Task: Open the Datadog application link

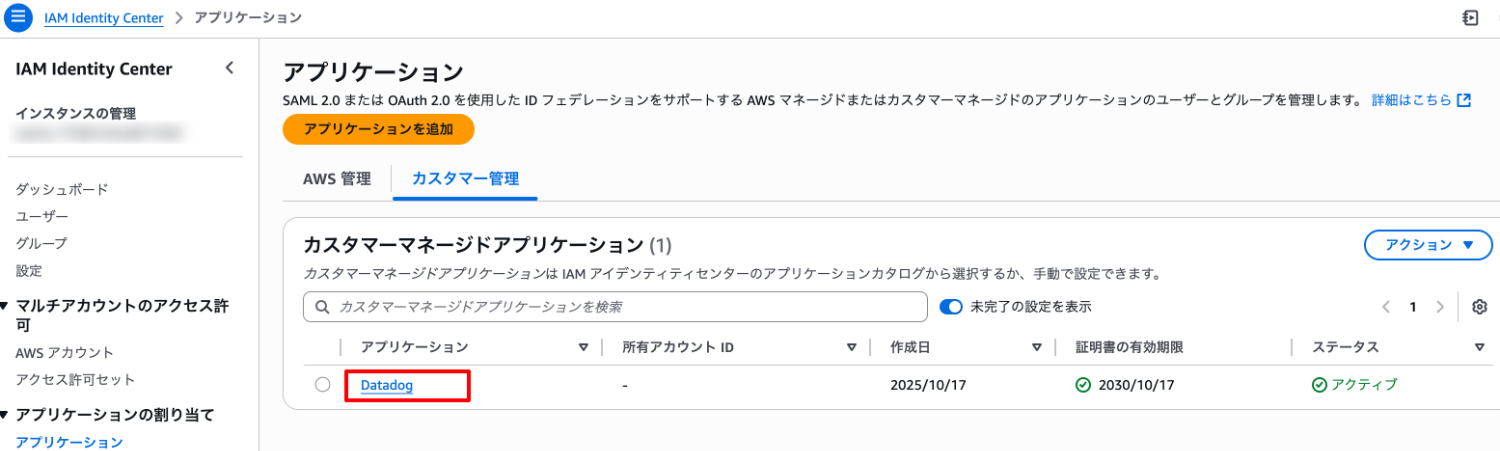Action: tap(387, 385)
